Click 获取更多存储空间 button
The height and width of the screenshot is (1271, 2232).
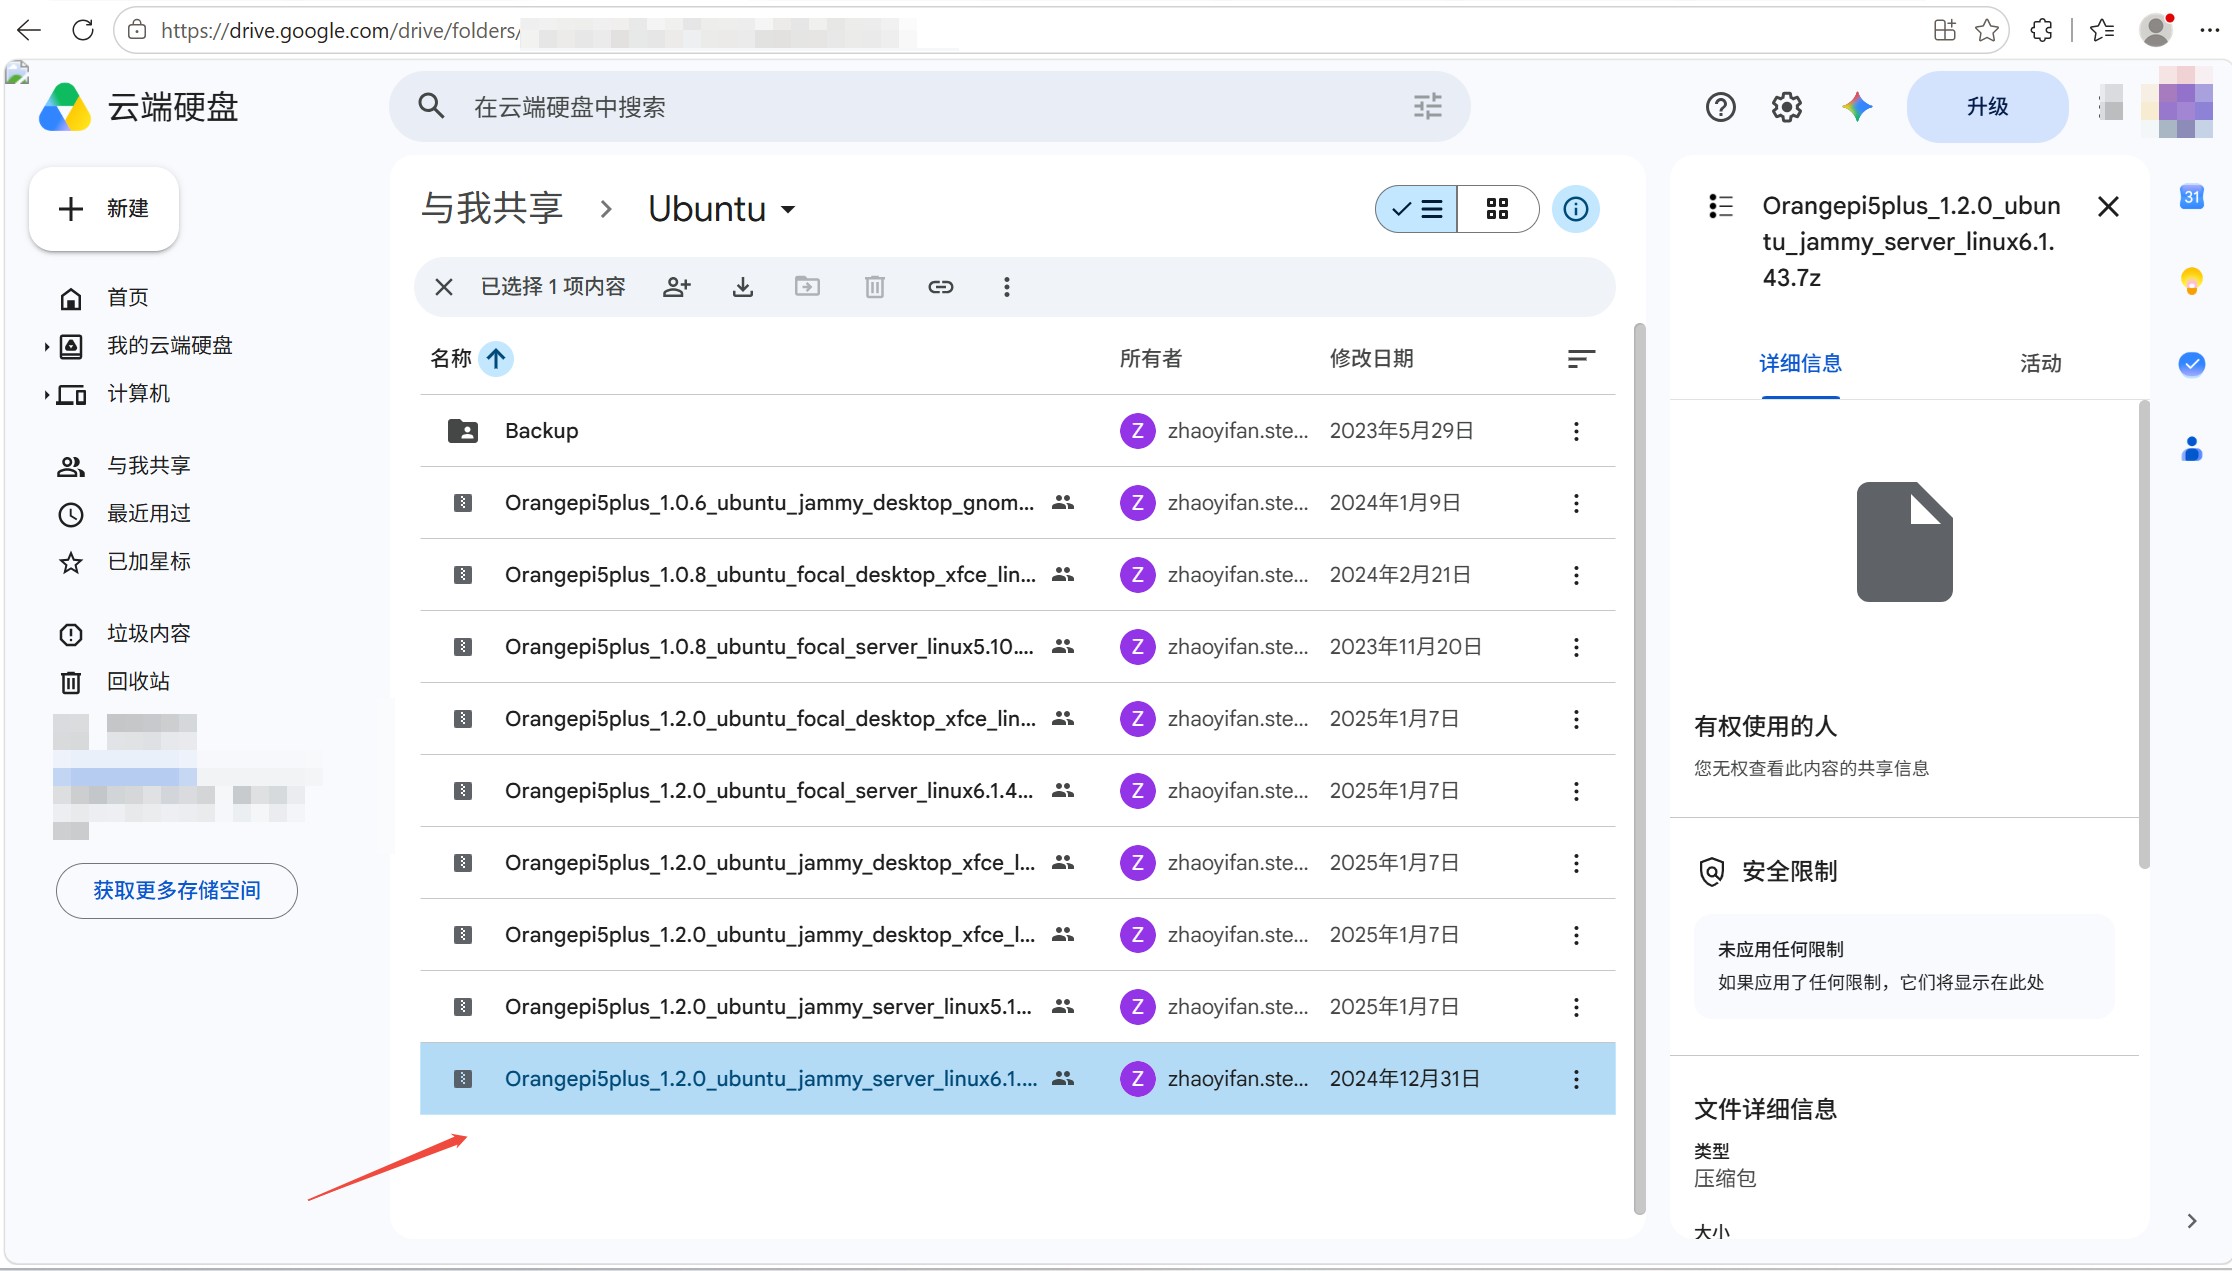click(x=177, y=890)
